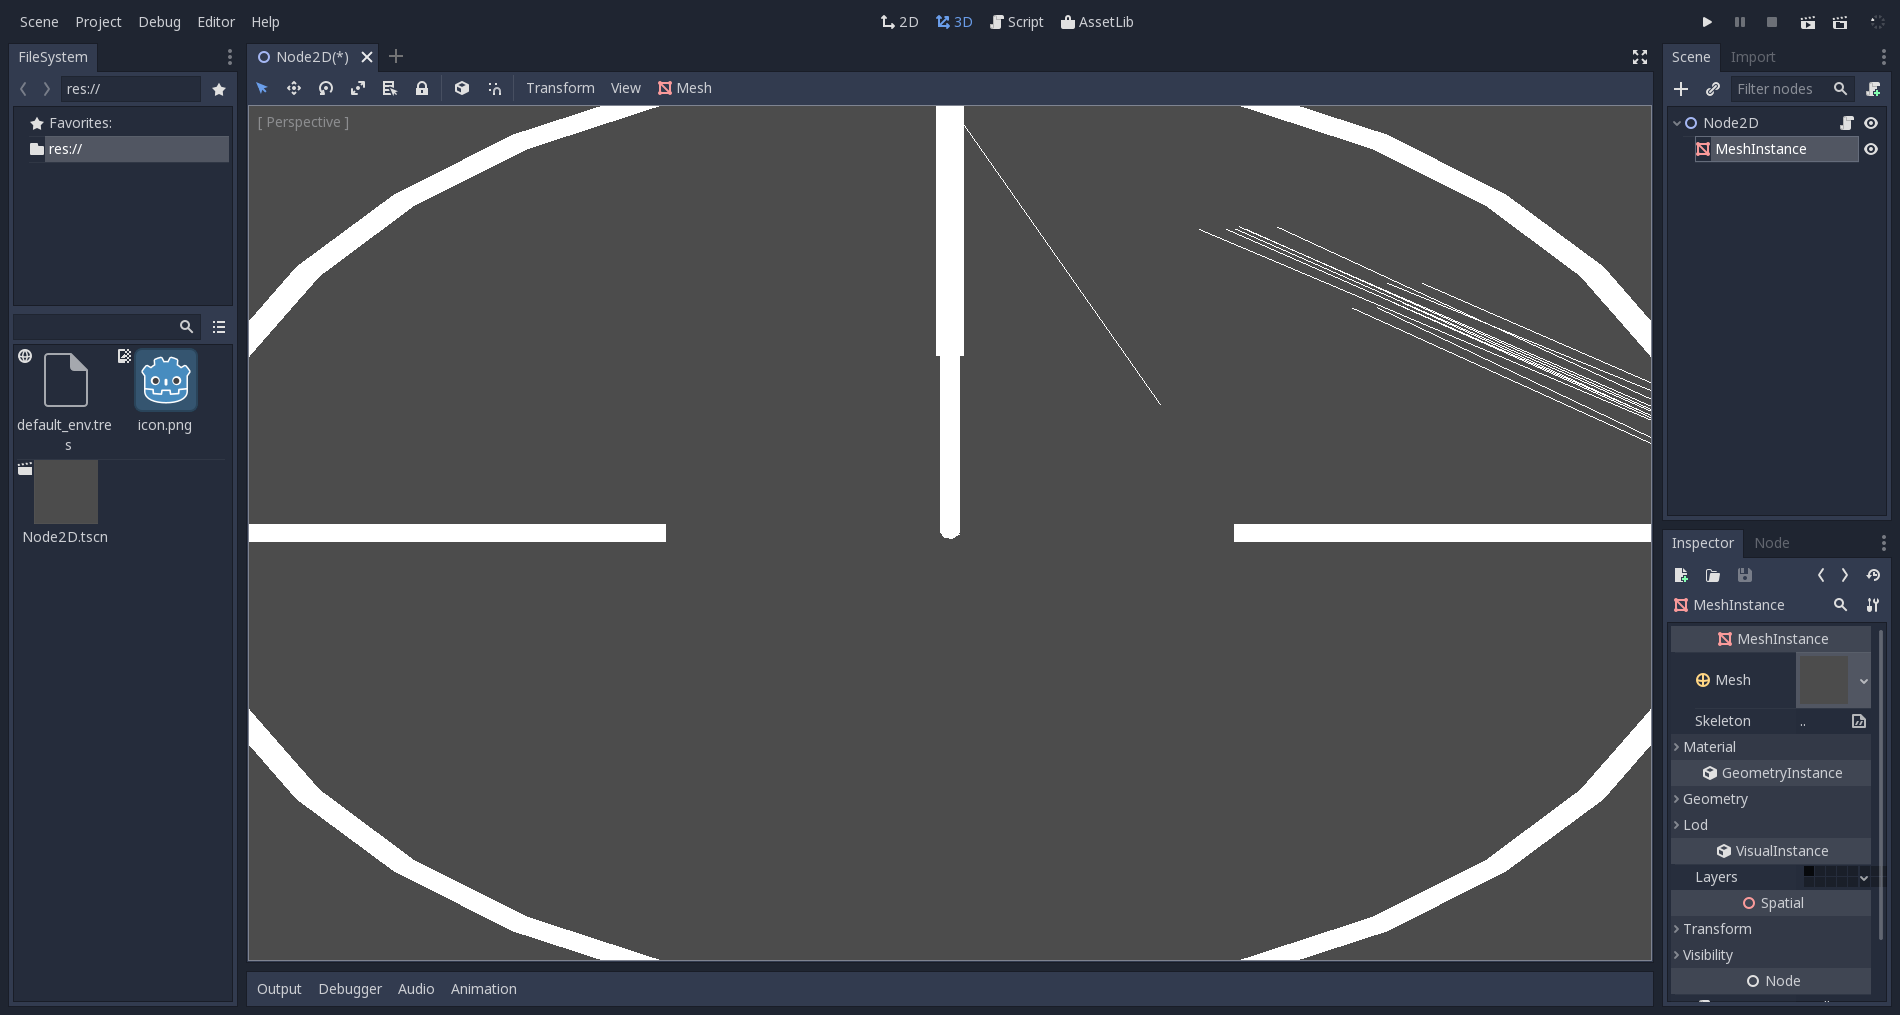Open the selectable list tool in the 3D toolbar
The width and height of the screenshot is (1900, 1015).
coord(390,88)
